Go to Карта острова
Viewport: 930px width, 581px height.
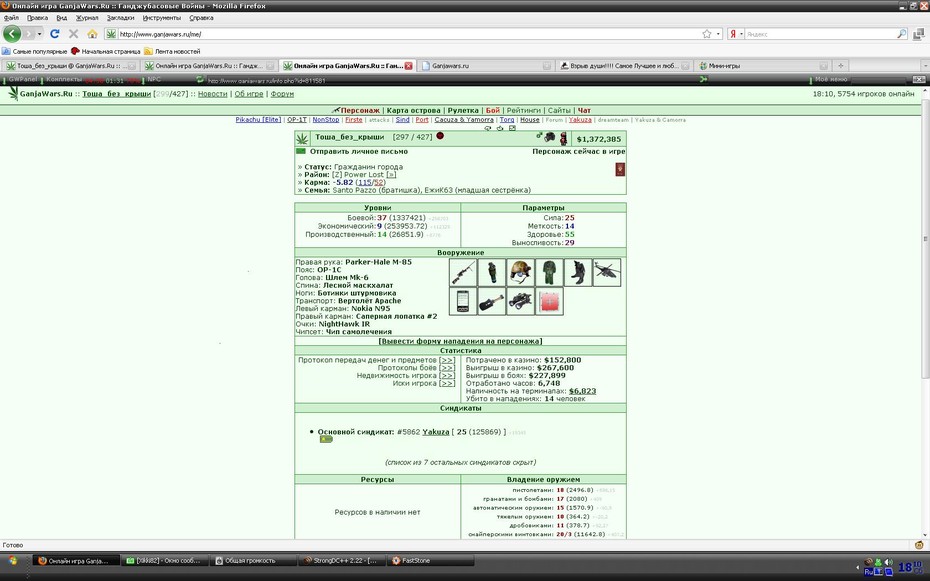[x=413, y=110]
